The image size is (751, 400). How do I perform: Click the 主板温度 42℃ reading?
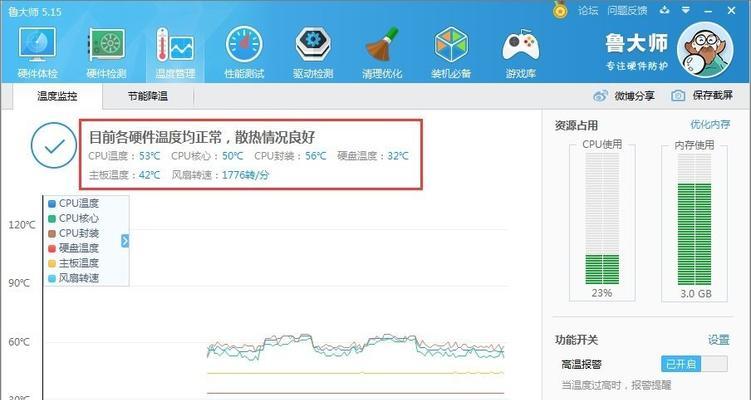[125, 175]
